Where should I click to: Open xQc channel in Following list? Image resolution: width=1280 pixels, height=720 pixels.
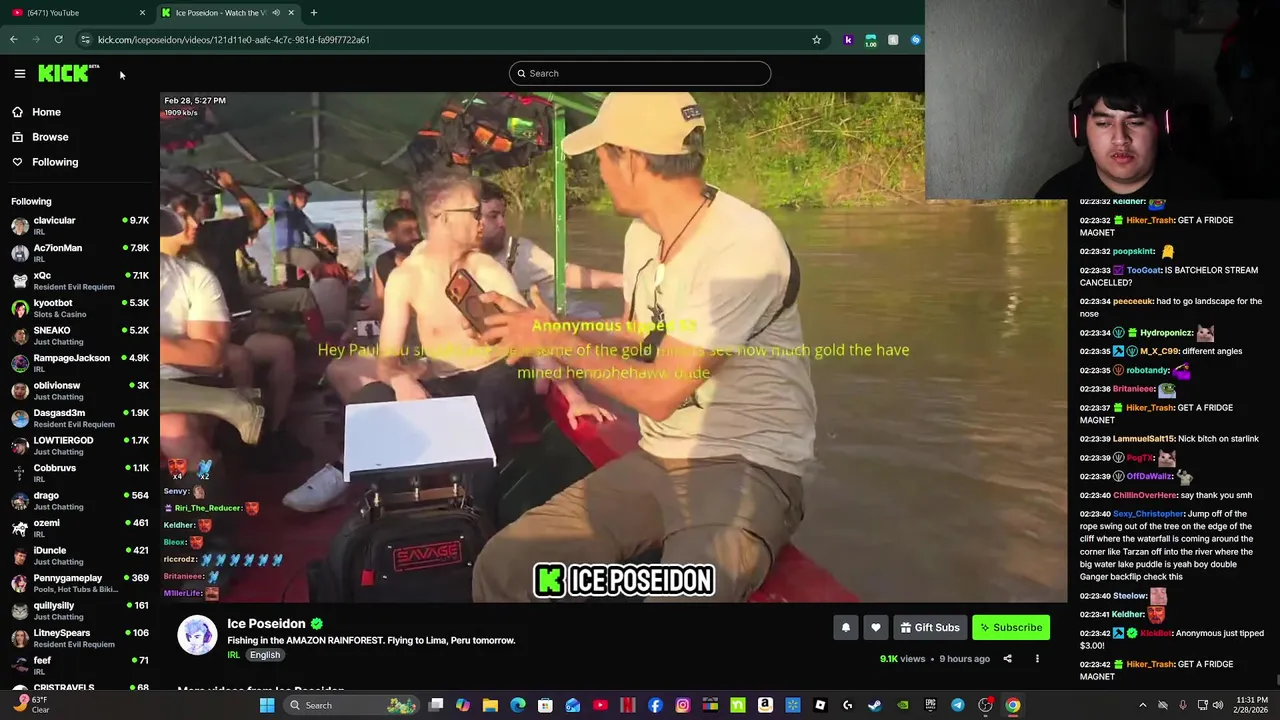tap(80, 280)
